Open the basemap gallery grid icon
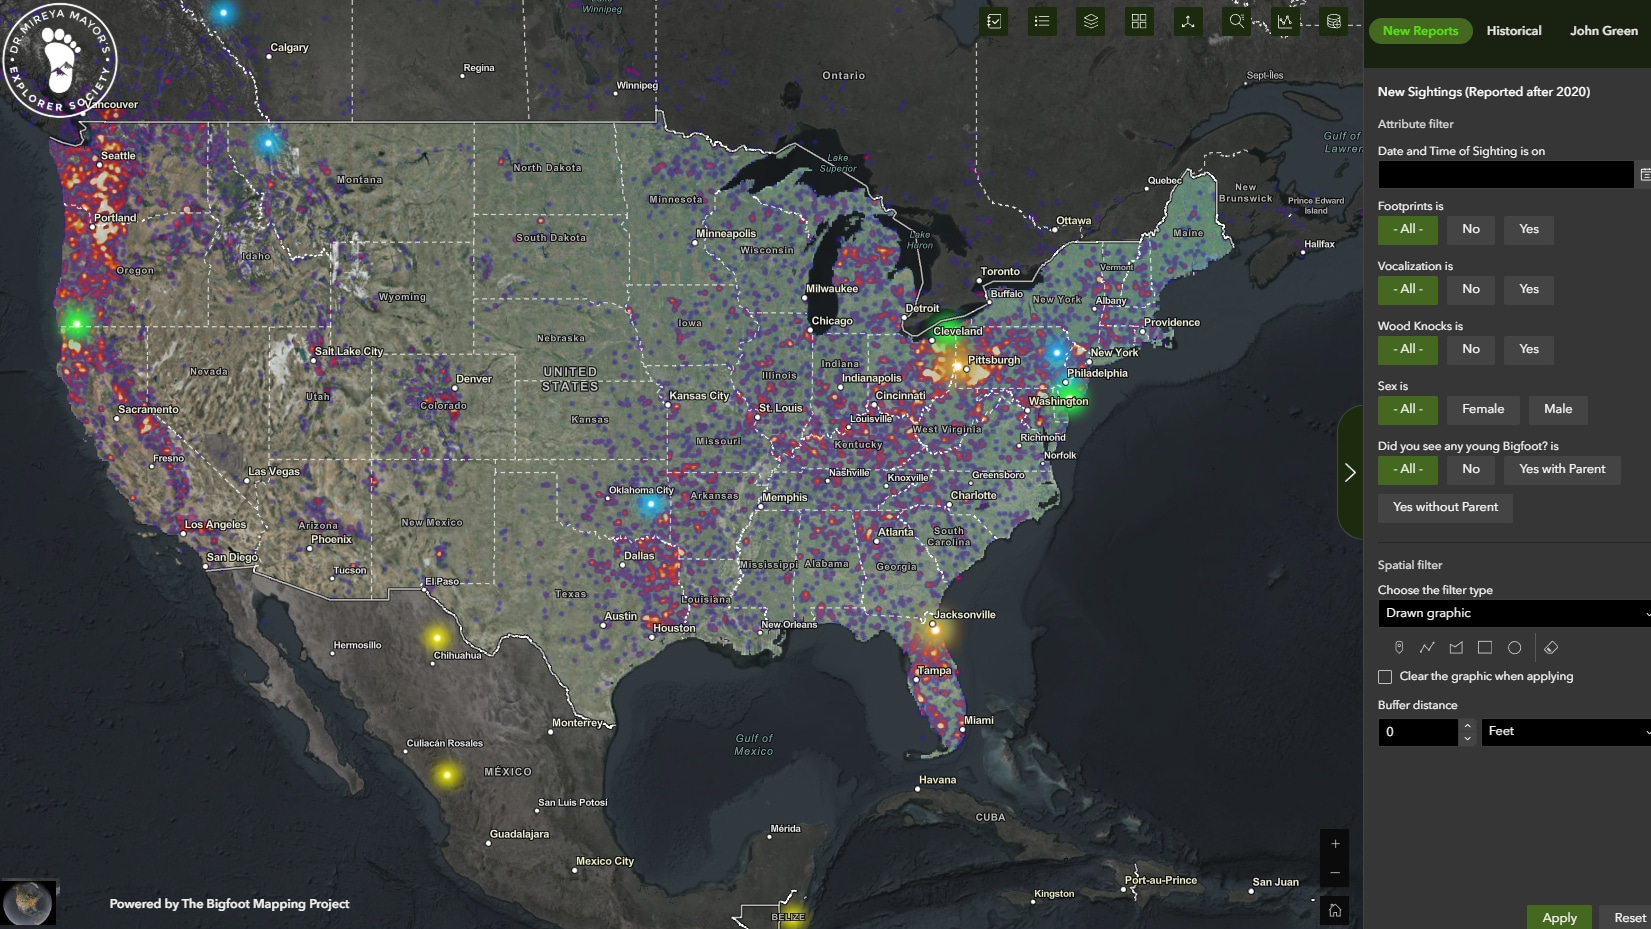This screenshot has height=929, width=1651. click(1139, 21)
